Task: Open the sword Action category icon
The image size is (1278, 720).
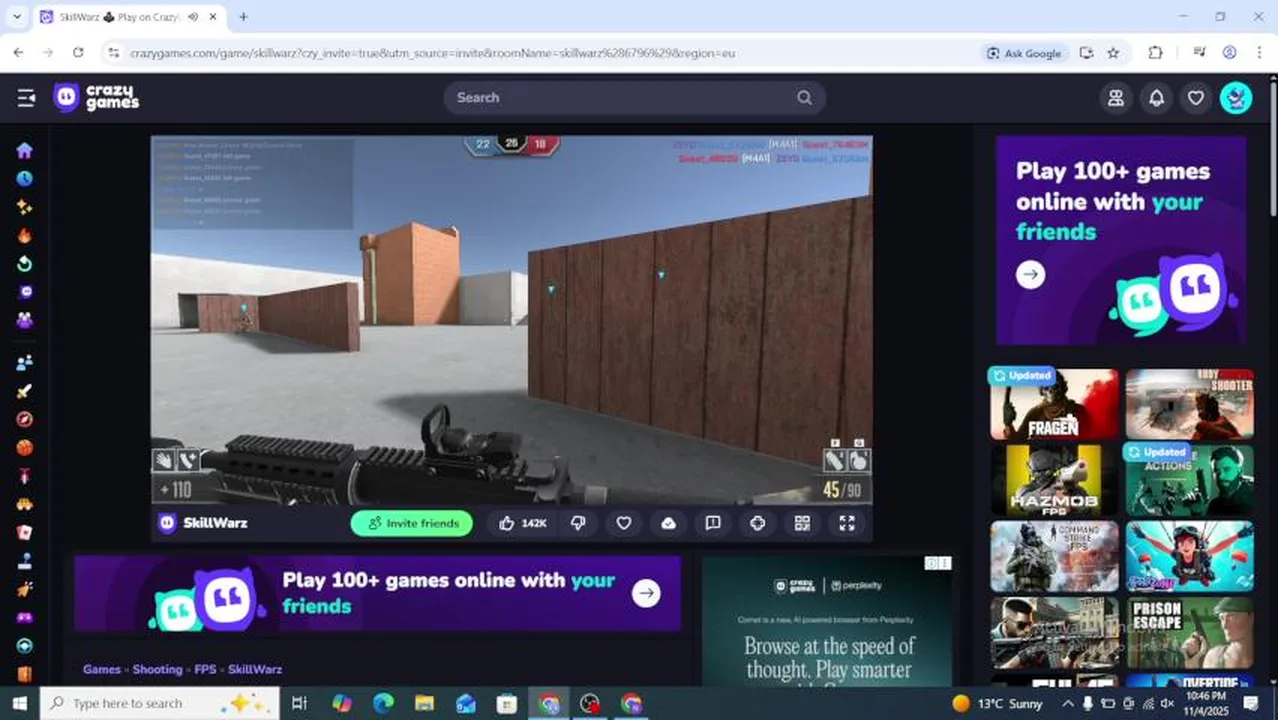Action: point(24,391)
